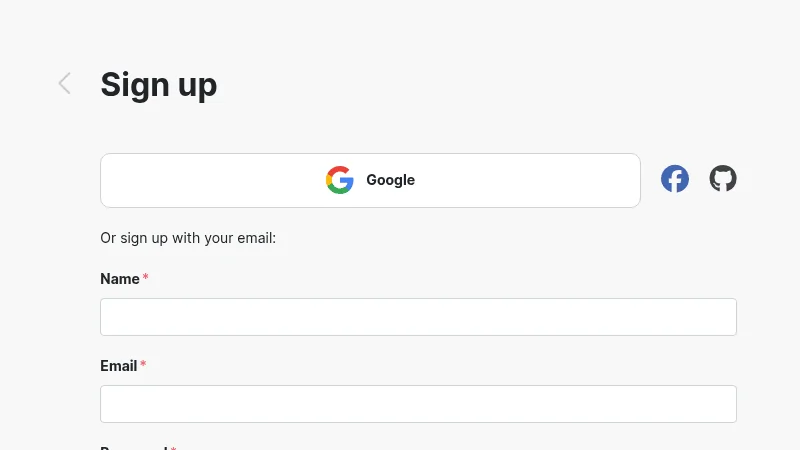This screenshot has width=800, height=450.
Task: Go back using the left chevron arrow
Action: (x=64, y=84)
